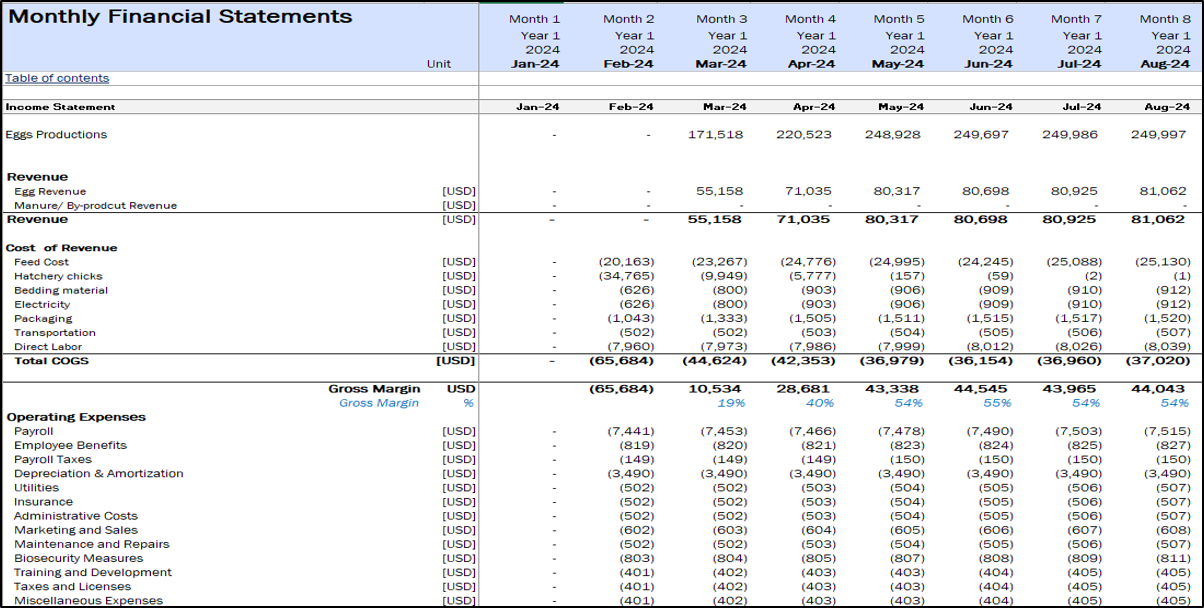This screenshot has height=608, width=1204.
Task: Select the Month 8 header label
Action: pyautogui.click(x=1165, y=19)
